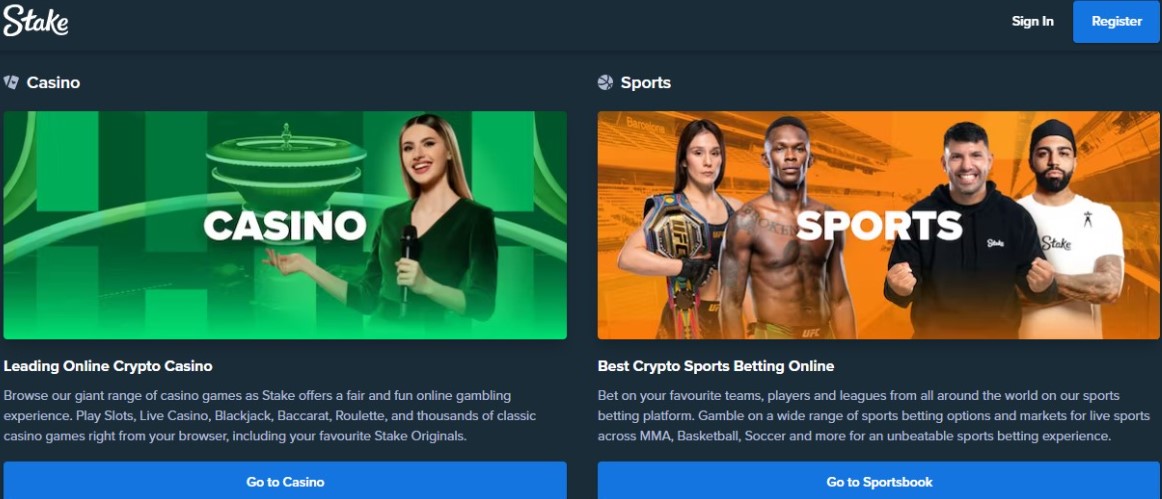Click the roulette wheel graphic in Casino banner
Screen dimensions: 1162x499
click(286, 167)
